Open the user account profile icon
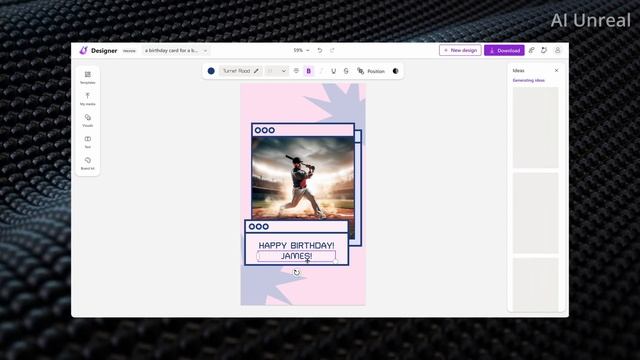The width and height of the screenshot is (640, 360). (x=557, y=50)
